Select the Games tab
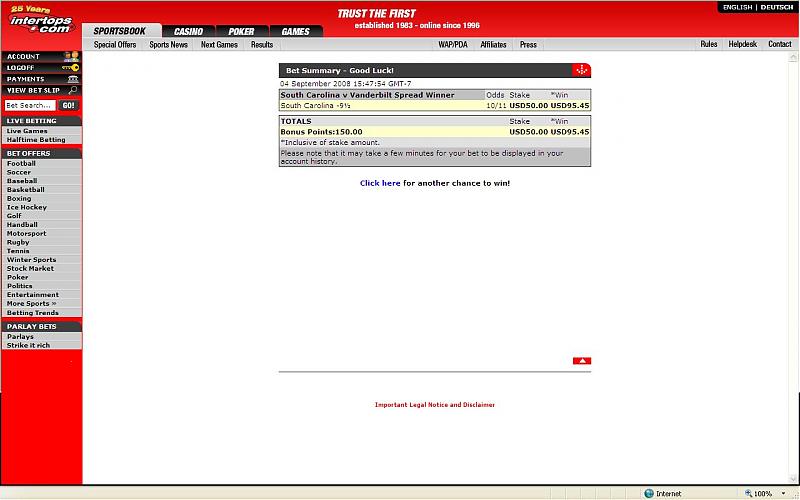800x500 pixels. pos(295,31)
